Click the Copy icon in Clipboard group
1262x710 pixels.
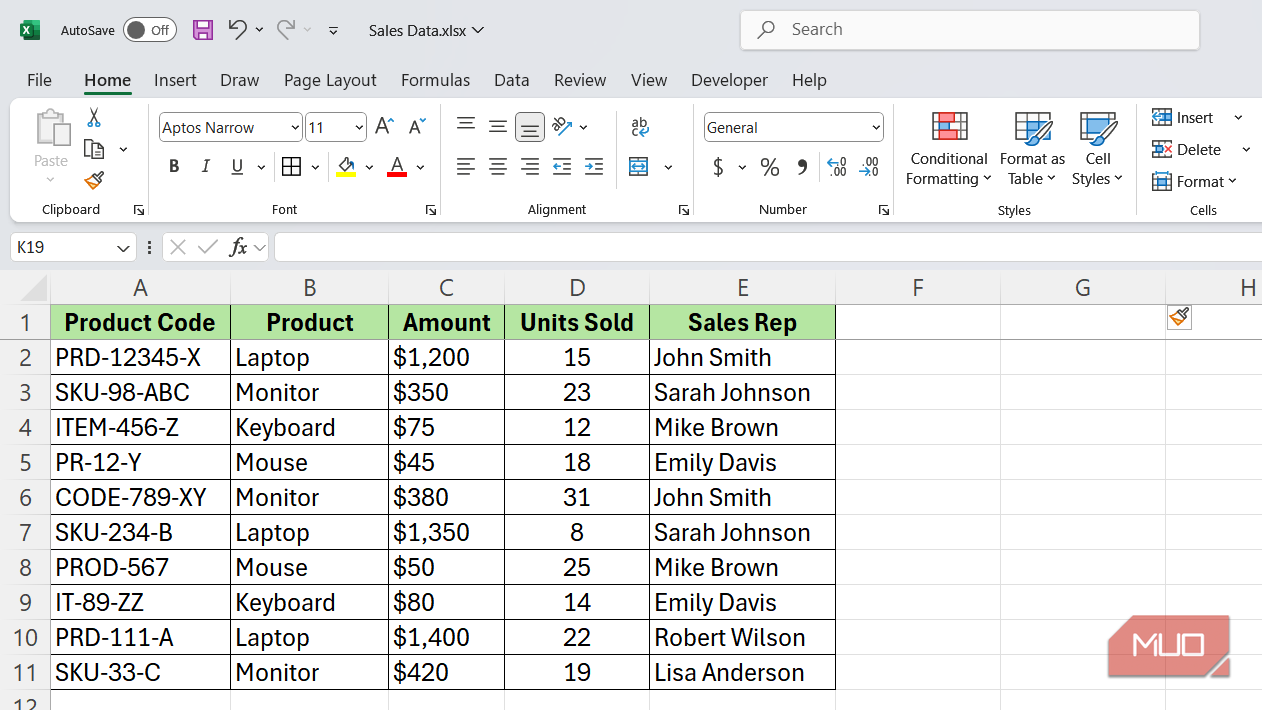[x=94, y=149]
